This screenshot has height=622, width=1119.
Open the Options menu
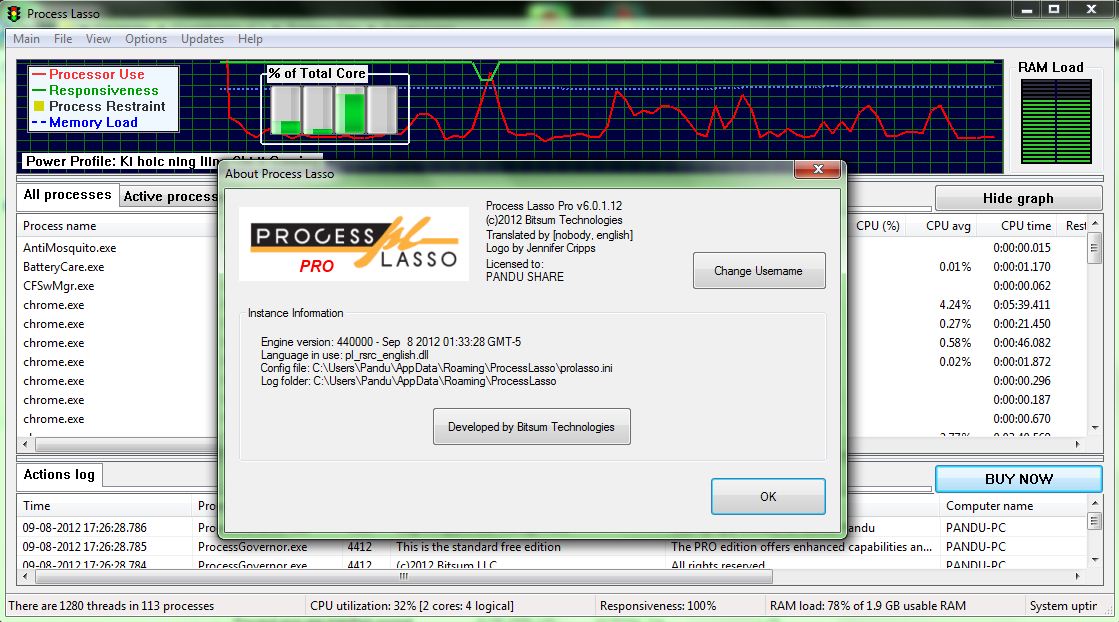(x=146, y=39)
